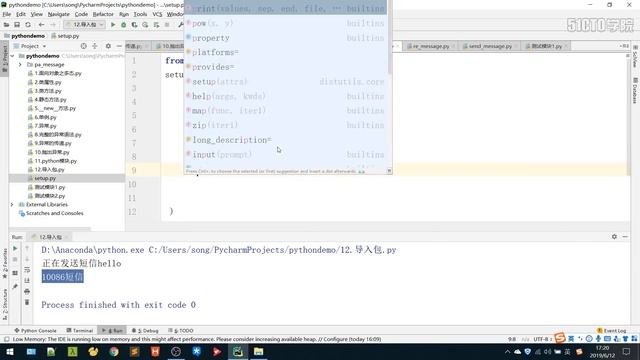Image resolution: width=640 pixels, height=360 pixels.
Task: Open the Navigate menu
Action: coord(58,14)
